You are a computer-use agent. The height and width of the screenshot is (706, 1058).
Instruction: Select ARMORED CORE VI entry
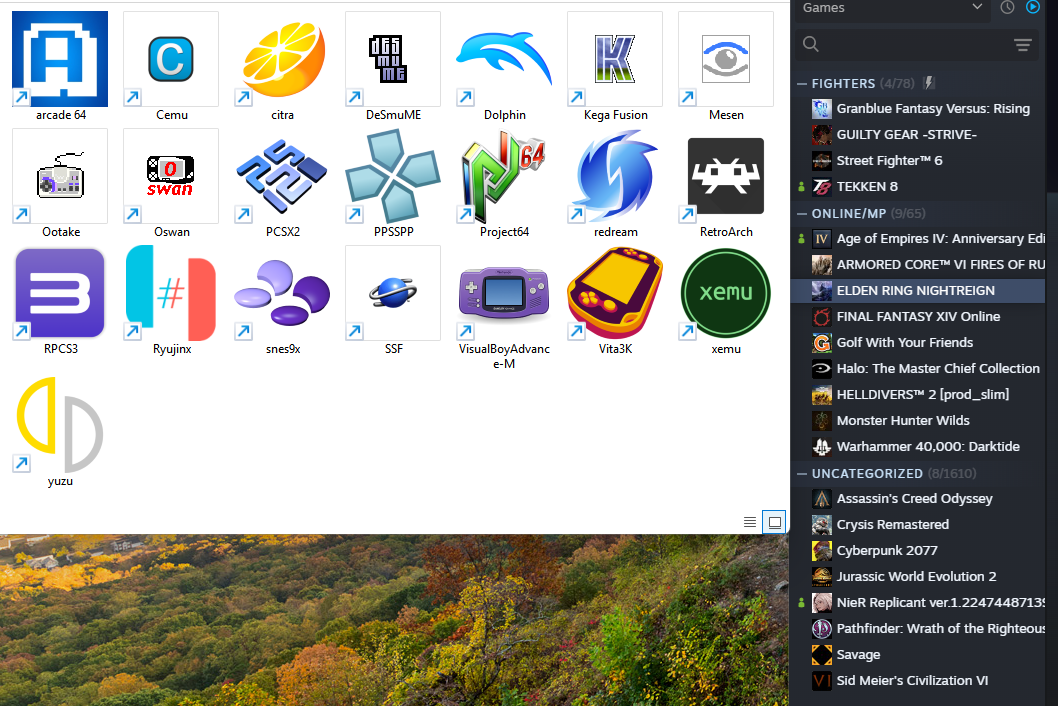(918, 265)
